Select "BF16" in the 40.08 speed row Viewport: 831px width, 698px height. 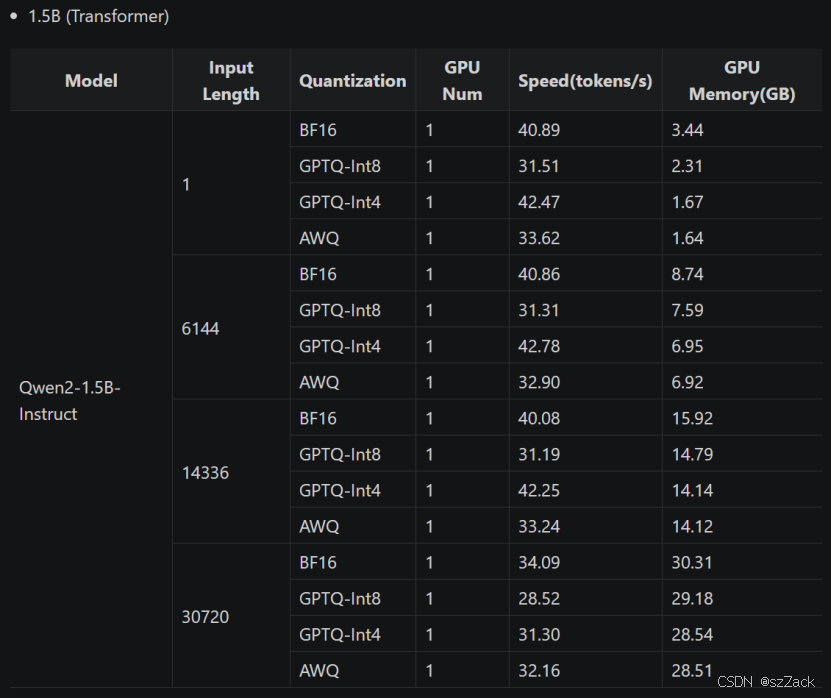tap(318, 418)
